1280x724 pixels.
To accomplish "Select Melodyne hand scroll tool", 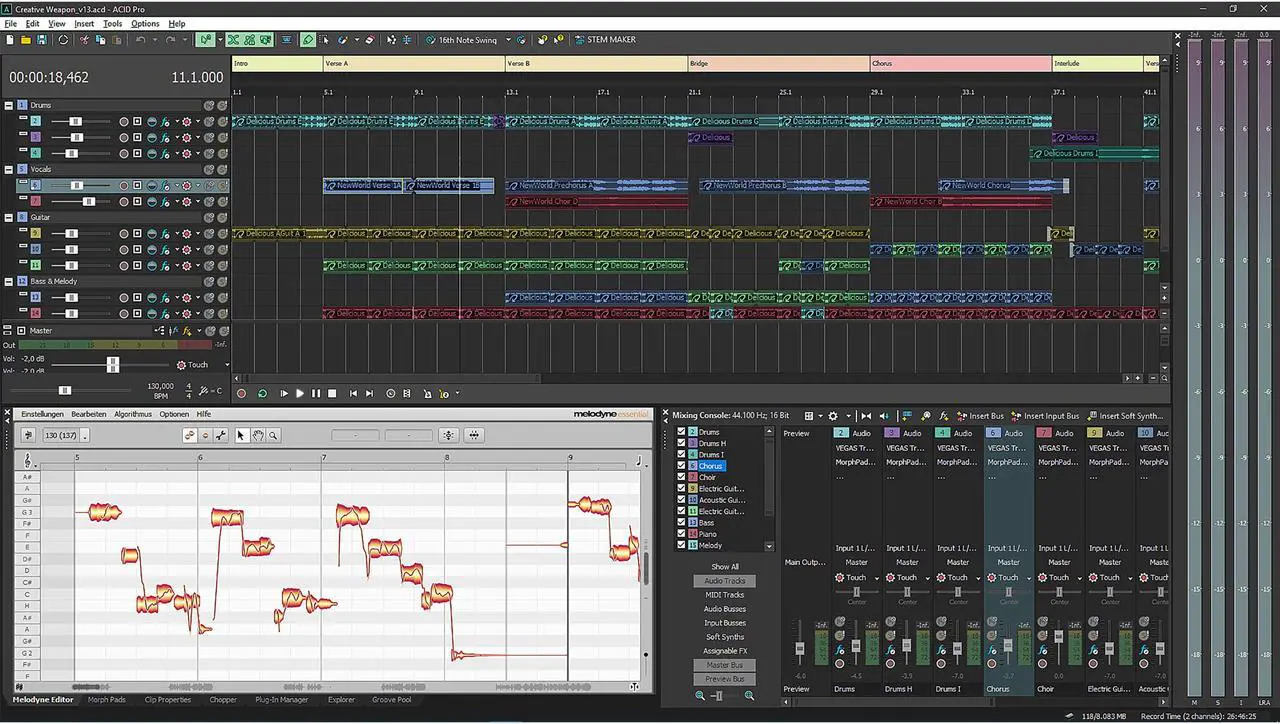I will click(257, 435).
